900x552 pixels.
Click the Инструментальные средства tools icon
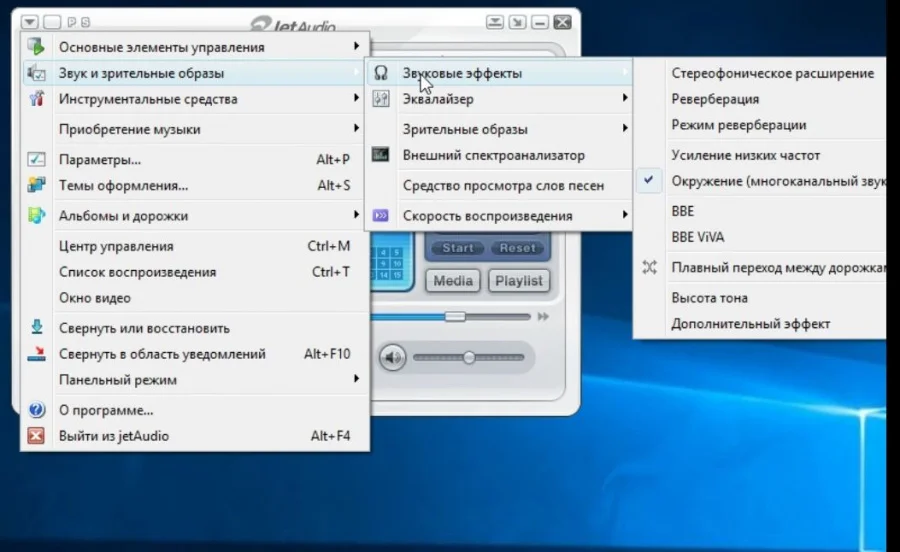[36, 99]
